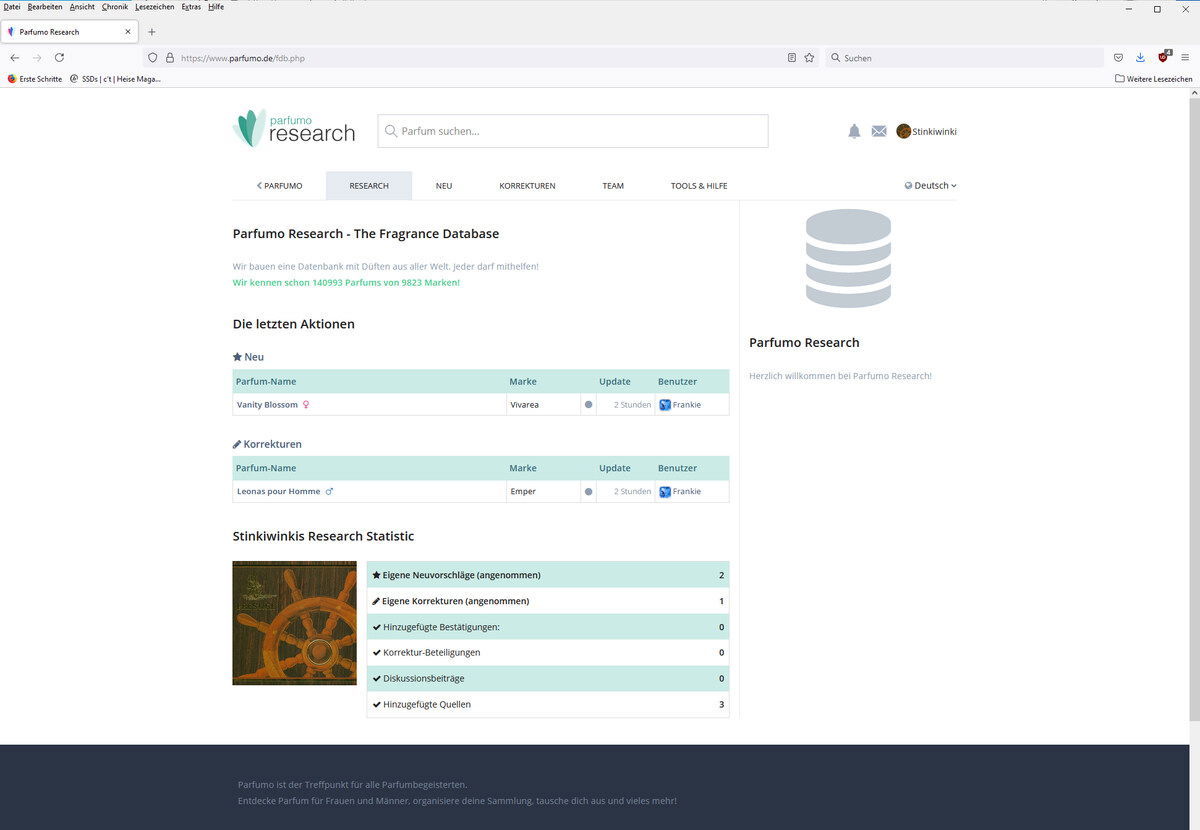This screenshot has width=1200, height=830.
Task: Click Korrektur-Beteiligungen row
Action: pos(548,653)
